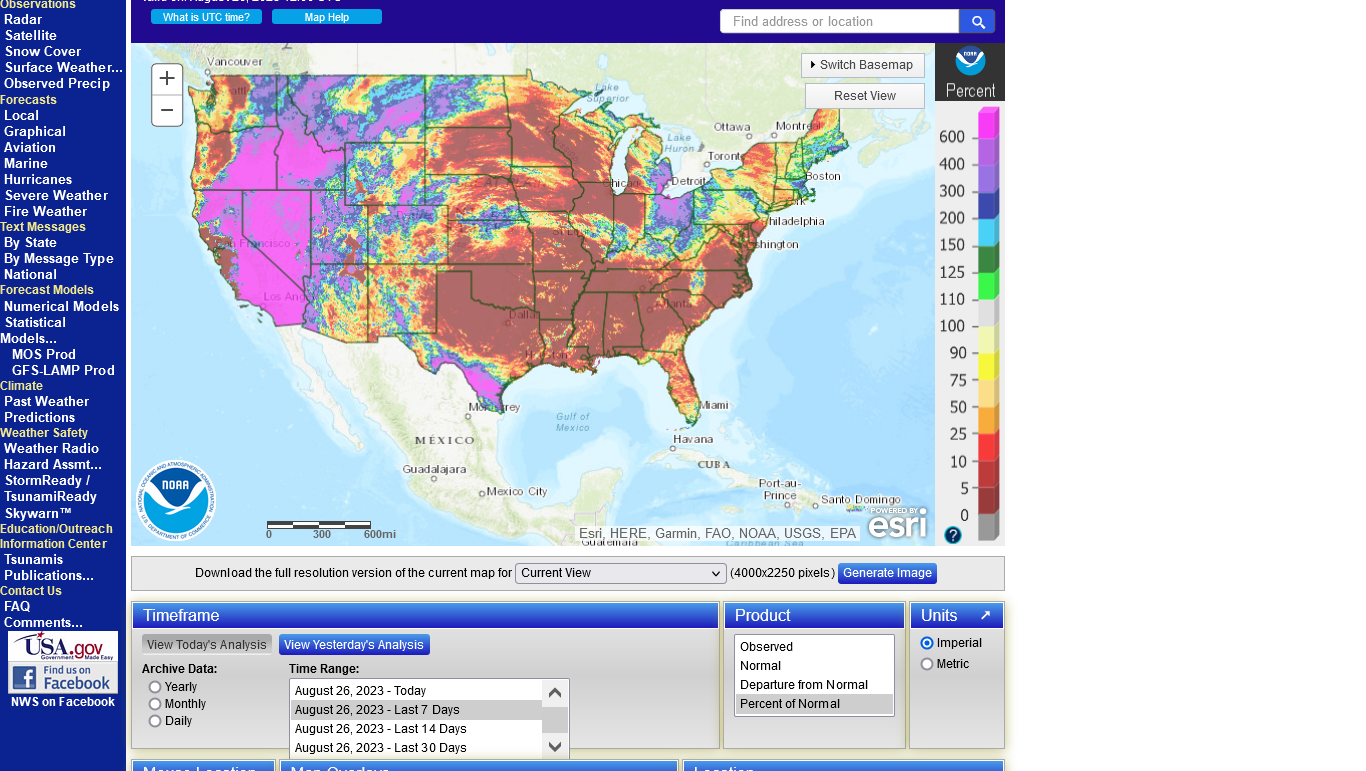
Task: Select the Observed product
Action: (x=814, y=647)
